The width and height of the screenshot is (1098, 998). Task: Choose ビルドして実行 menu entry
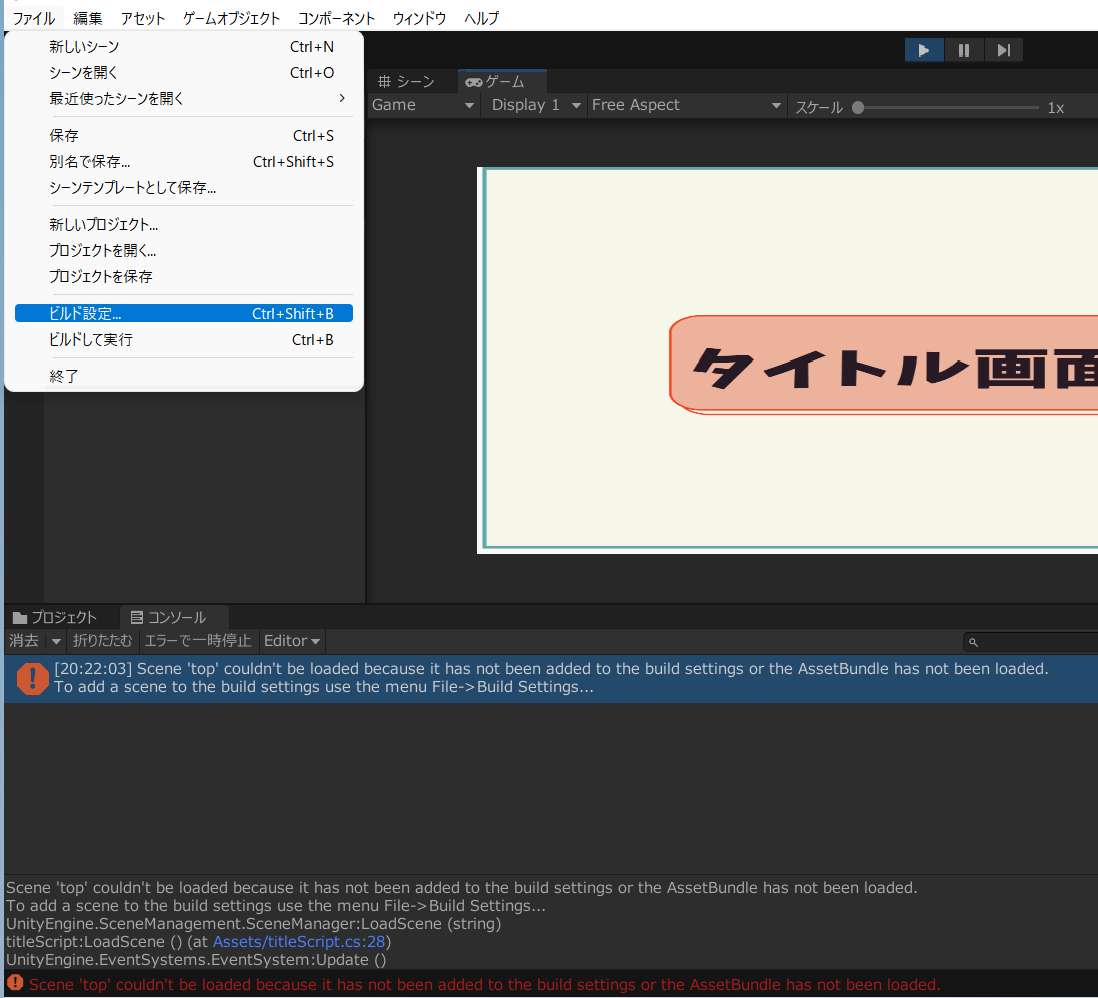183,340
